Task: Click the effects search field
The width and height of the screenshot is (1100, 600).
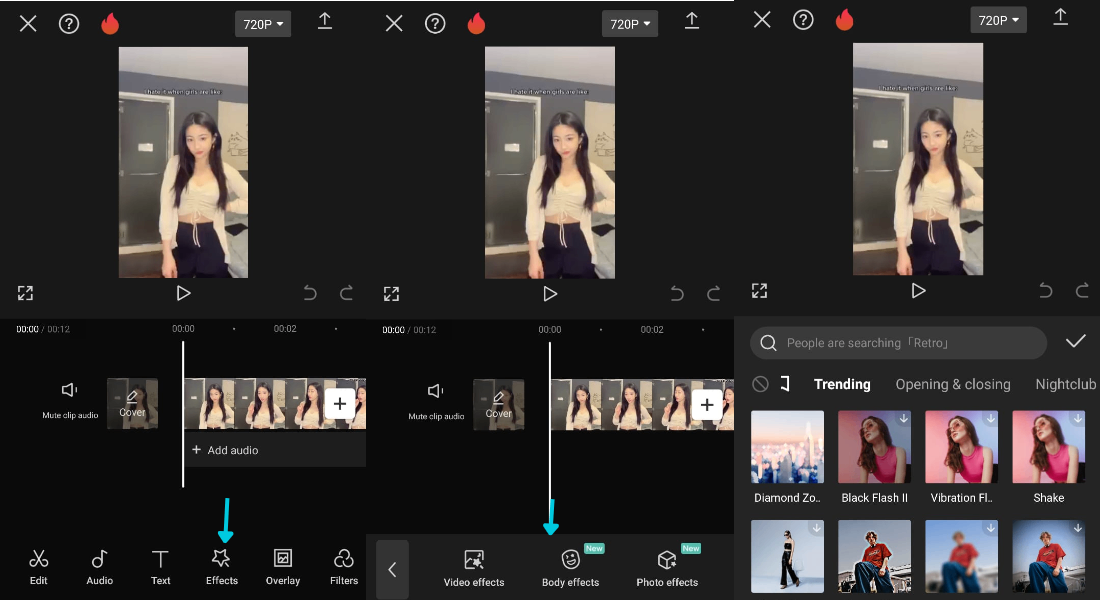Action: click(x=899, y=342)
